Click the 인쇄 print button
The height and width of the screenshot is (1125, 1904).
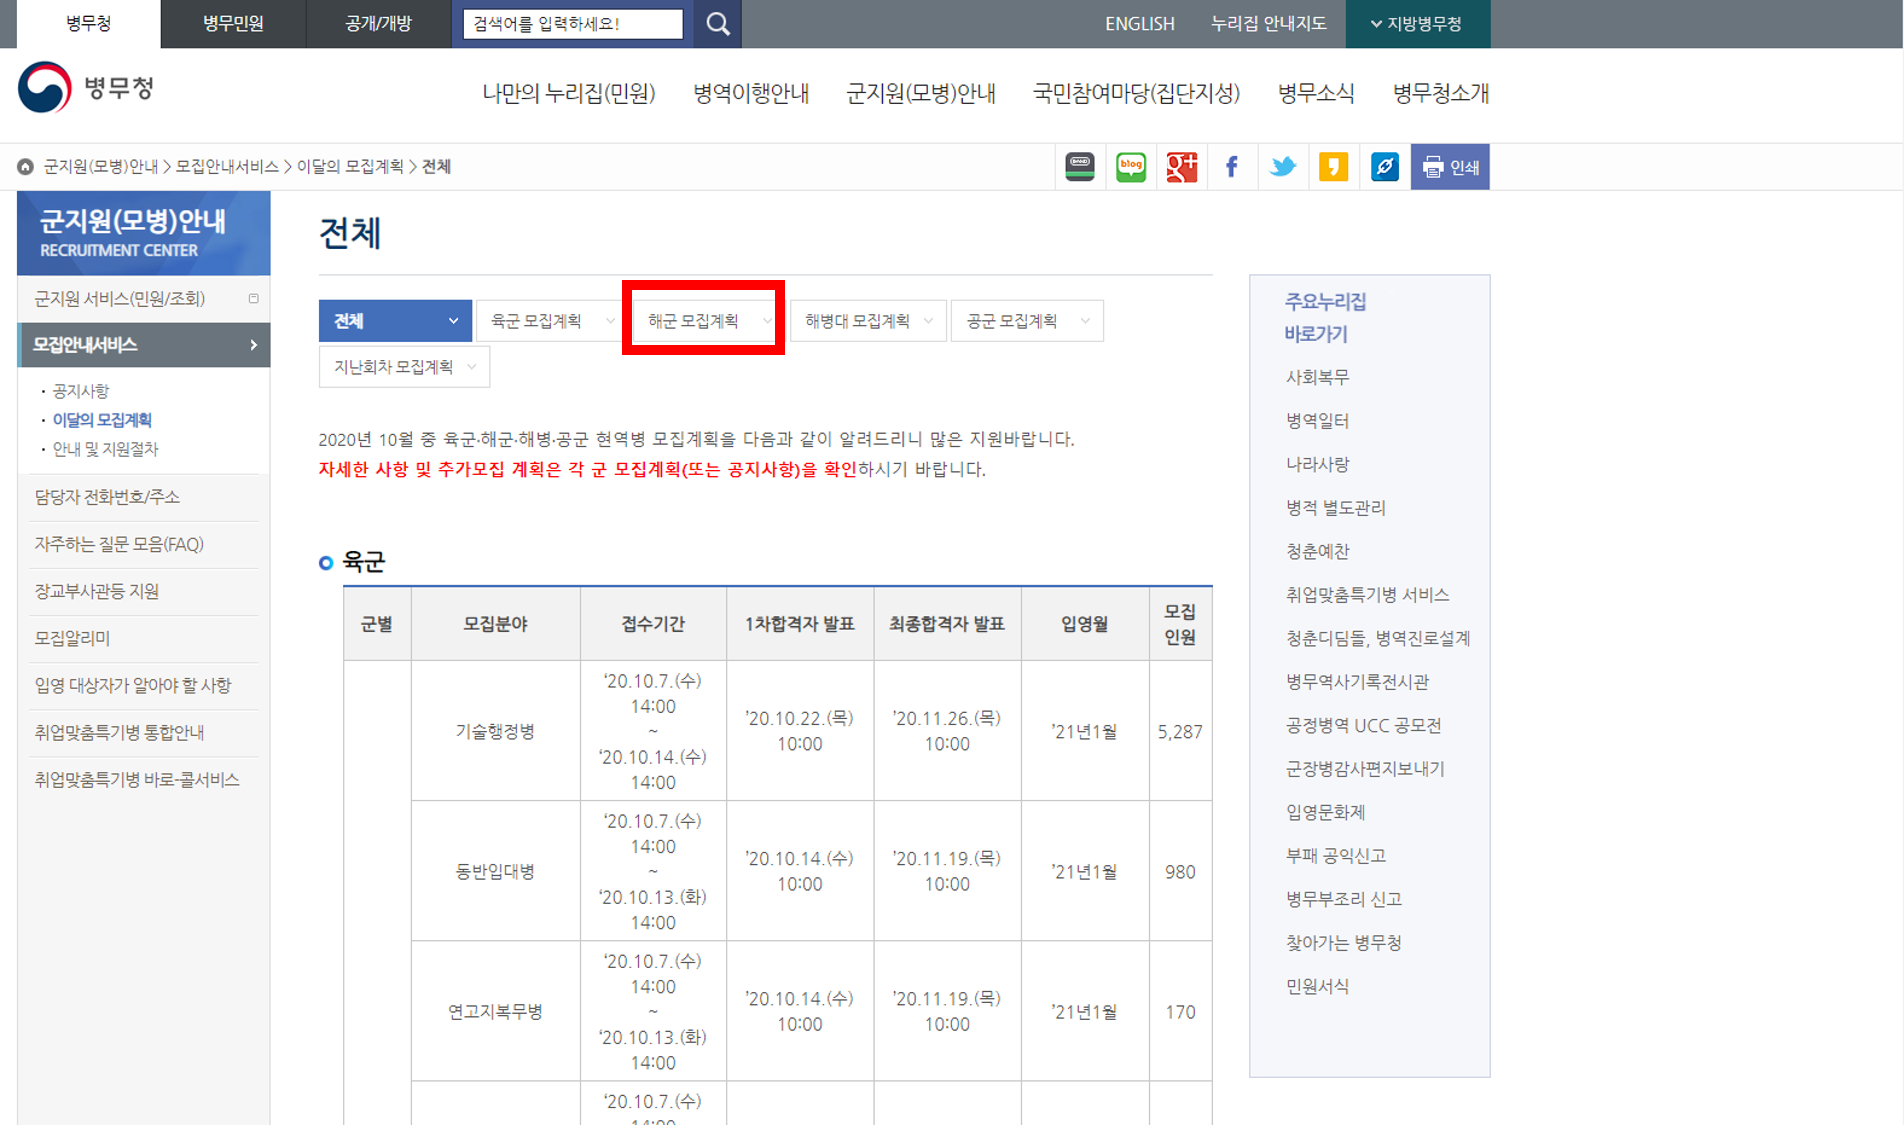[1449, 166]
